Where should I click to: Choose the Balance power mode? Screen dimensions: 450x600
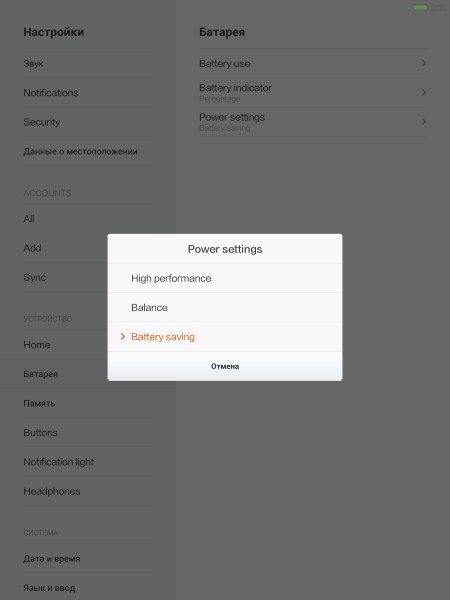pyautogui.click(x=225, y=308)
